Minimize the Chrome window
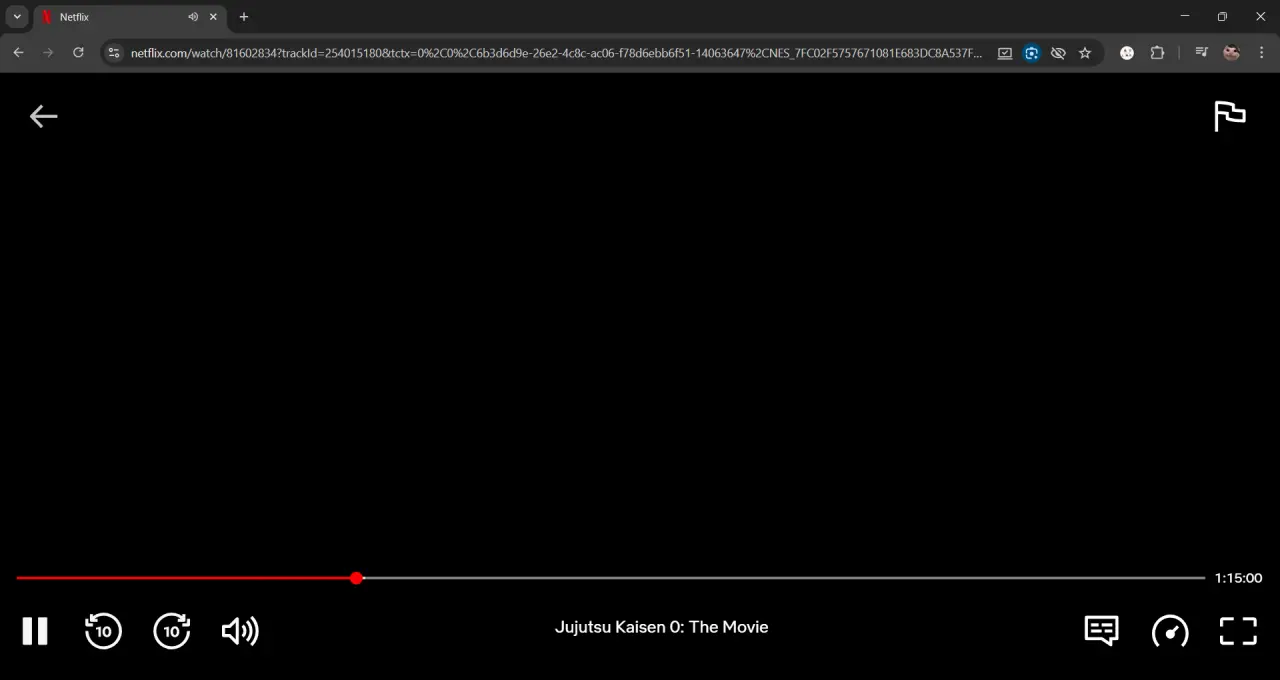This screenshot has height=680, width=1280. 1185,16
